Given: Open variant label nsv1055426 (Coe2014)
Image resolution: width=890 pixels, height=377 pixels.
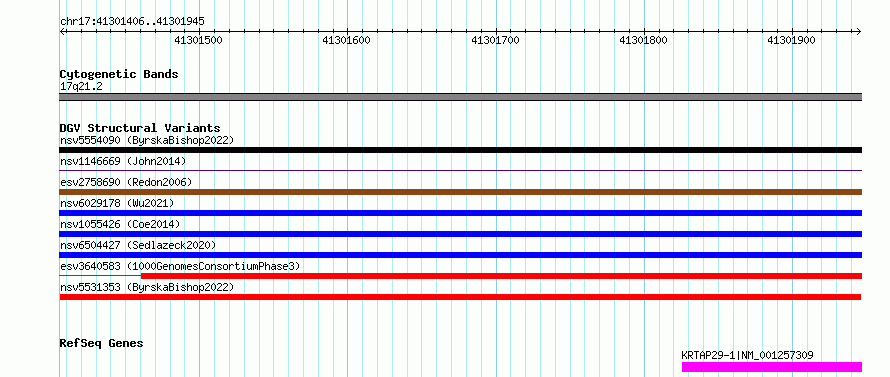Looking at the screenshot, I should coord(120,224).
